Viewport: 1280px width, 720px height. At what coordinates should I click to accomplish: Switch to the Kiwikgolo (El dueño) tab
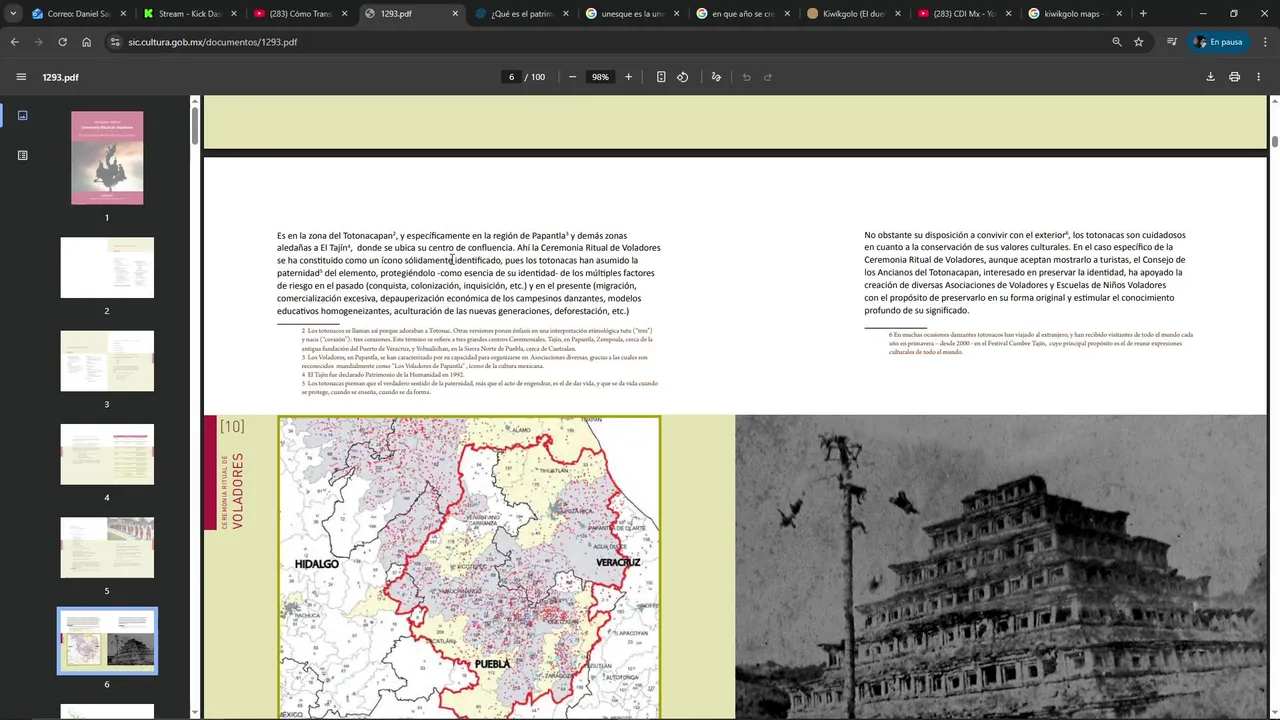pos(854,14)
